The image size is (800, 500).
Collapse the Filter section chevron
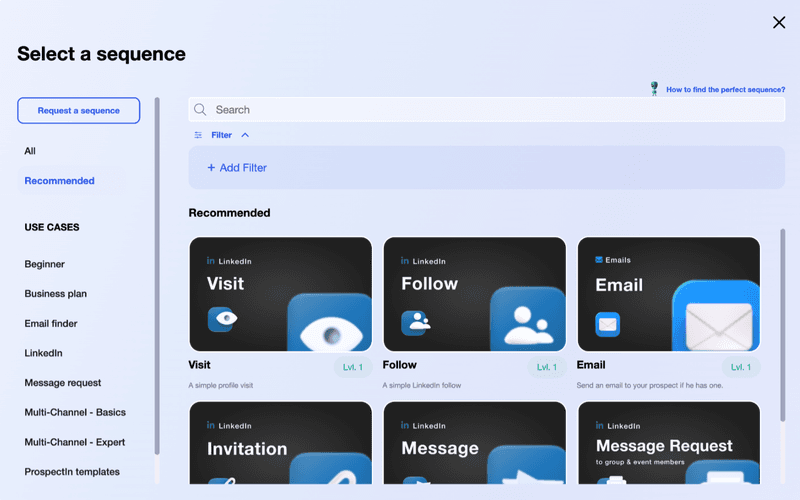[x=245, y=135]
